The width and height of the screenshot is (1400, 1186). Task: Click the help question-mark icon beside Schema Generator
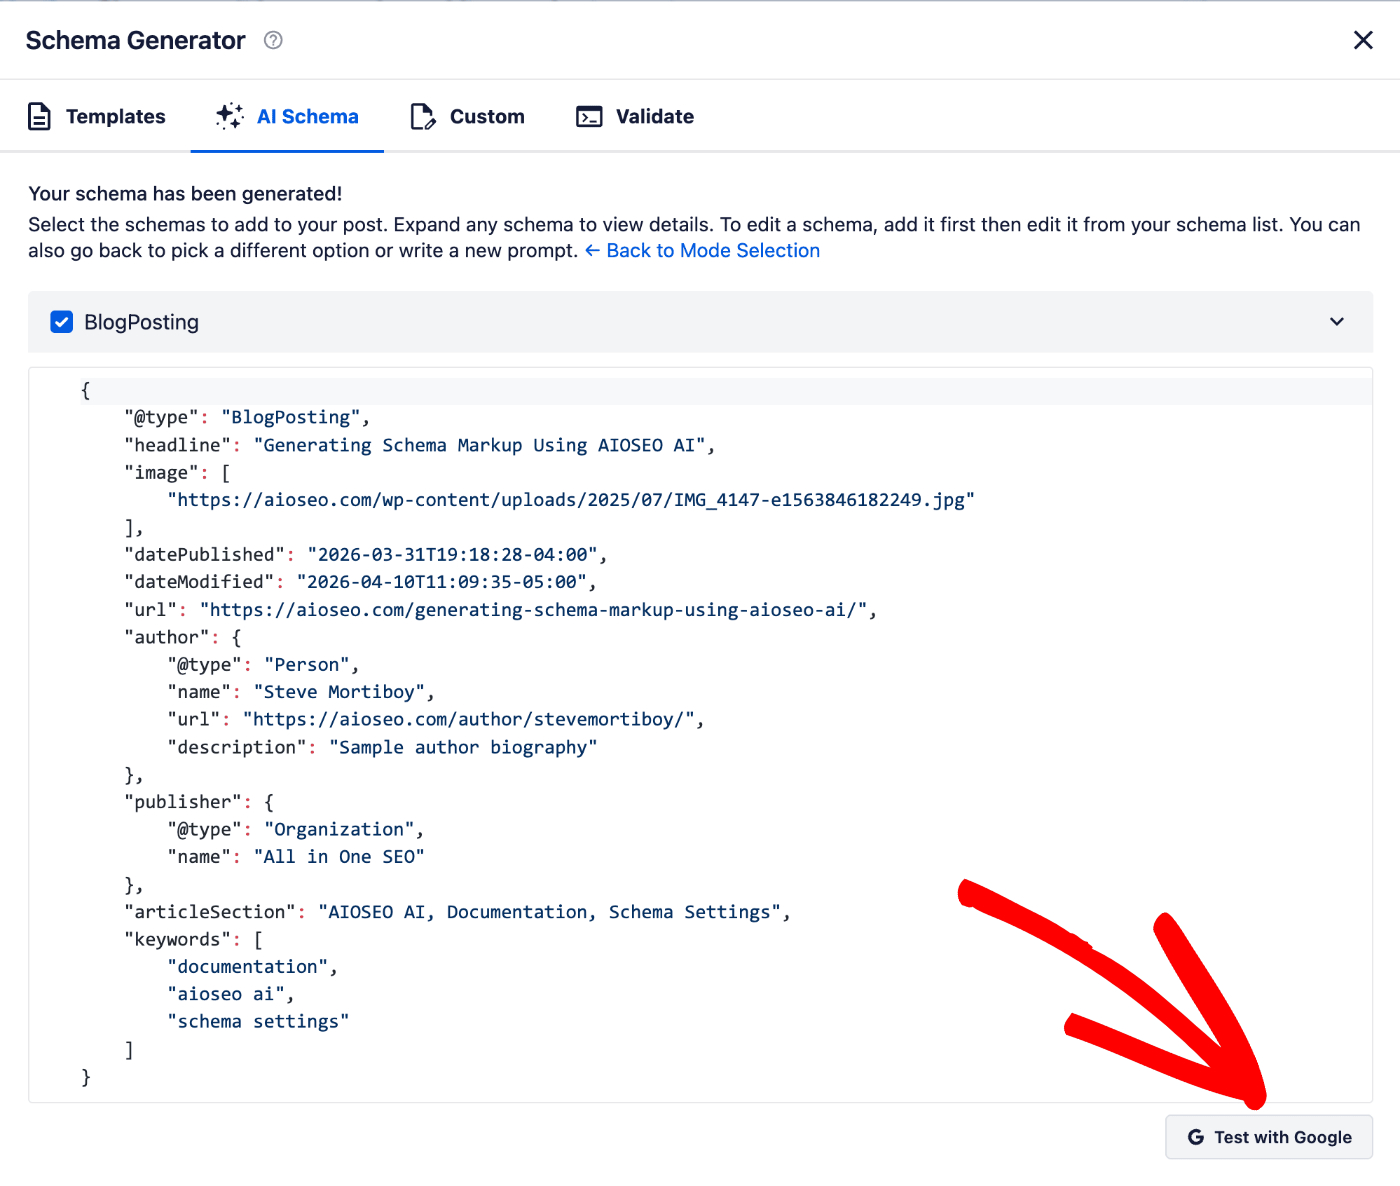273,40
